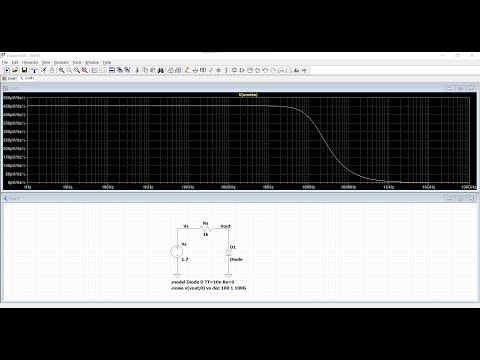Click the SPICE directive '.op' icon
This screenshot has width=480, height=360.
(x=304, y=70)
